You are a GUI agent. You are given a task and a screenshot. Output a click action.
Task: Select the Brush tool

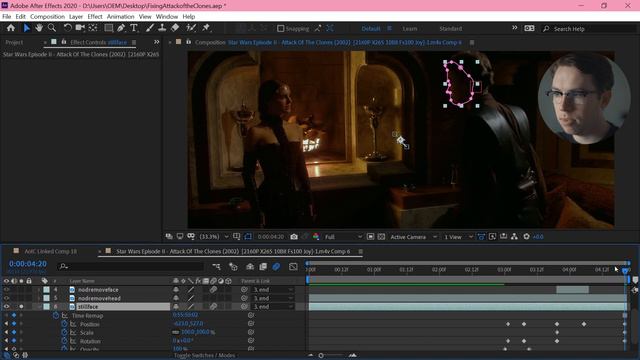coord(150,28)
